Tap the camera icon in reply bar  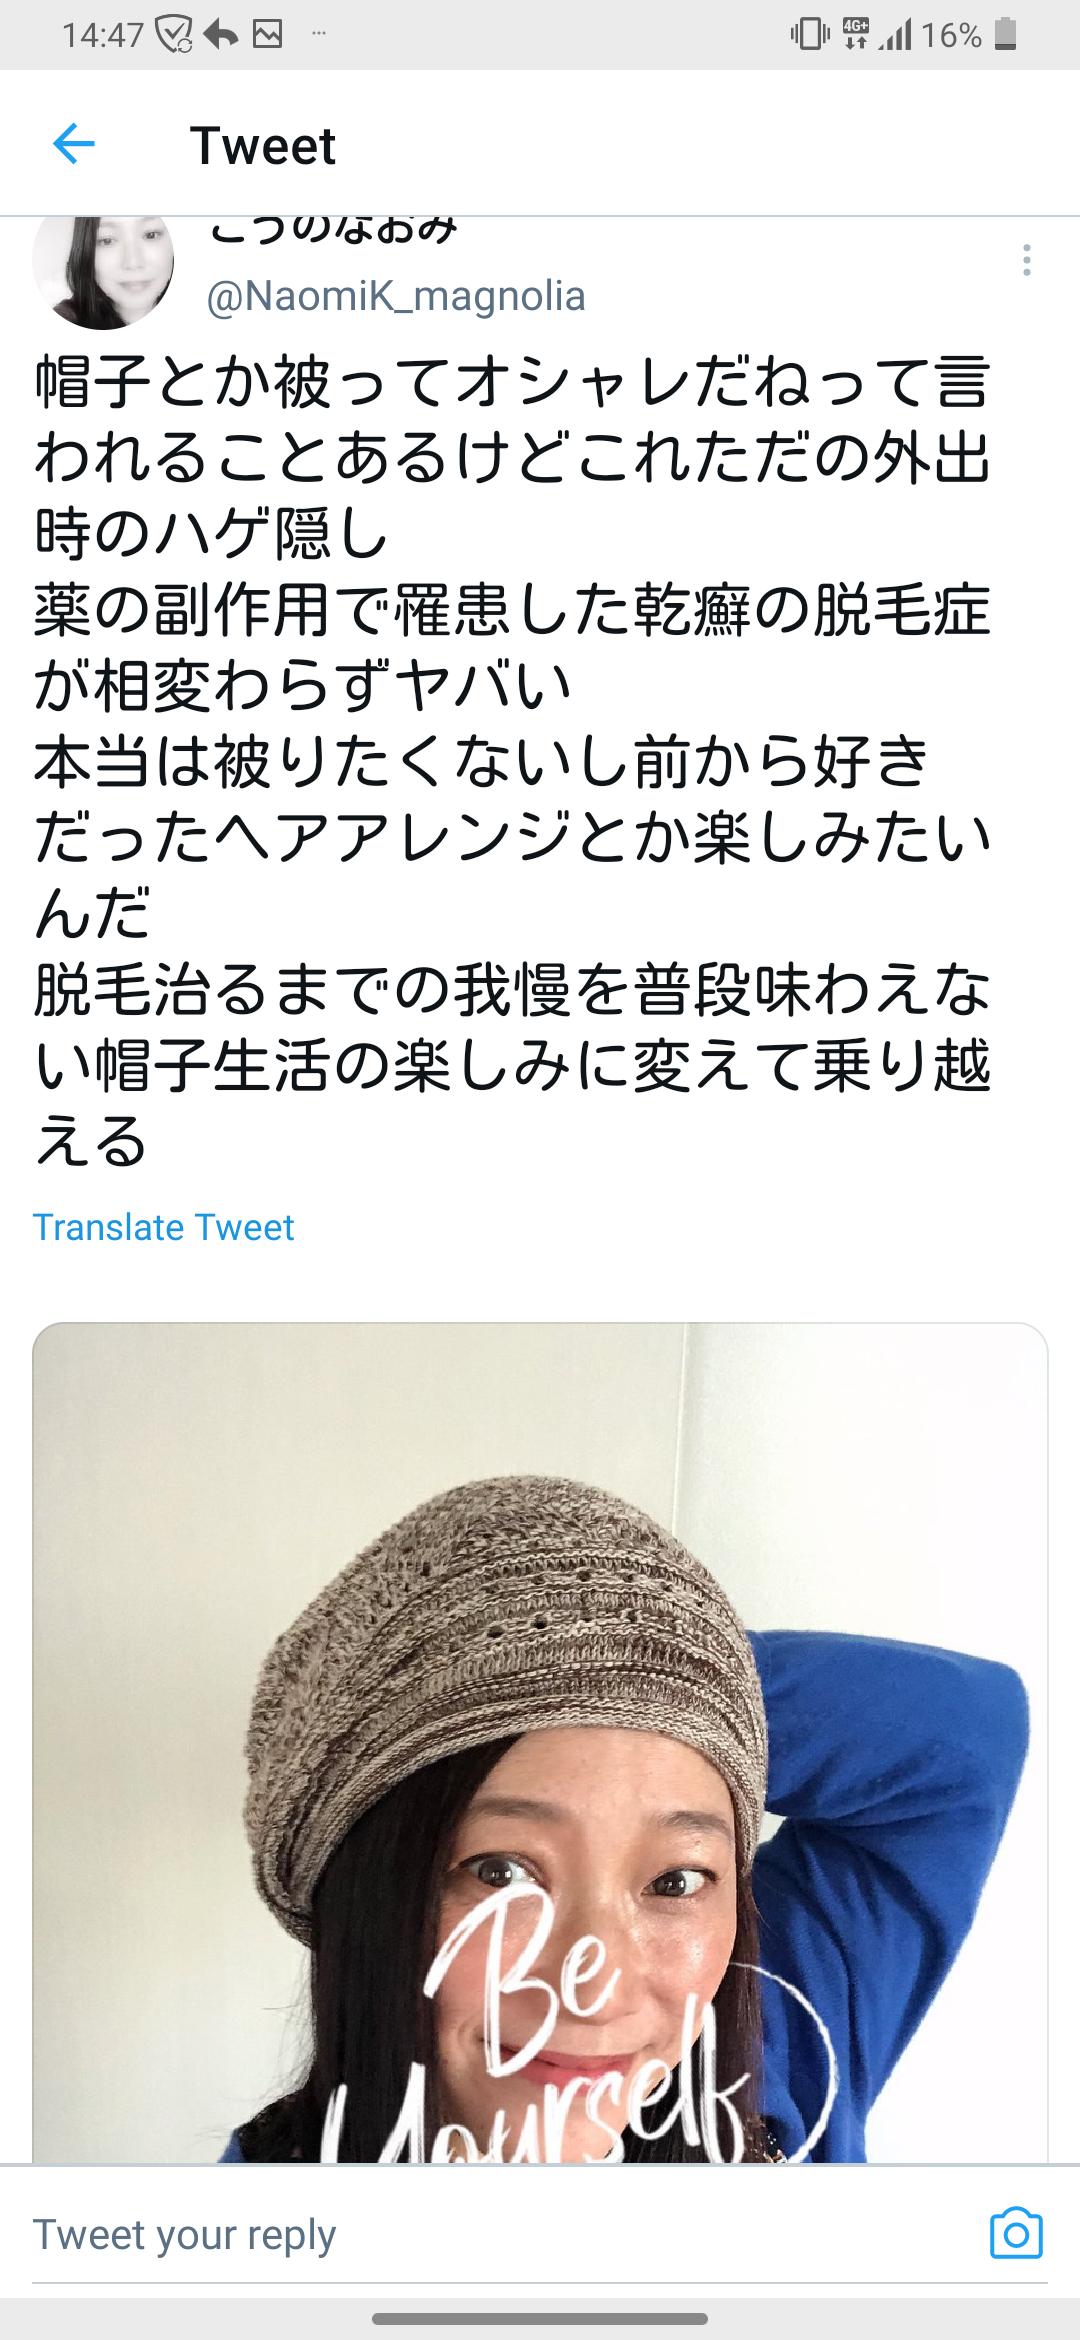pyautogui.click(x=1016, y=2233)
